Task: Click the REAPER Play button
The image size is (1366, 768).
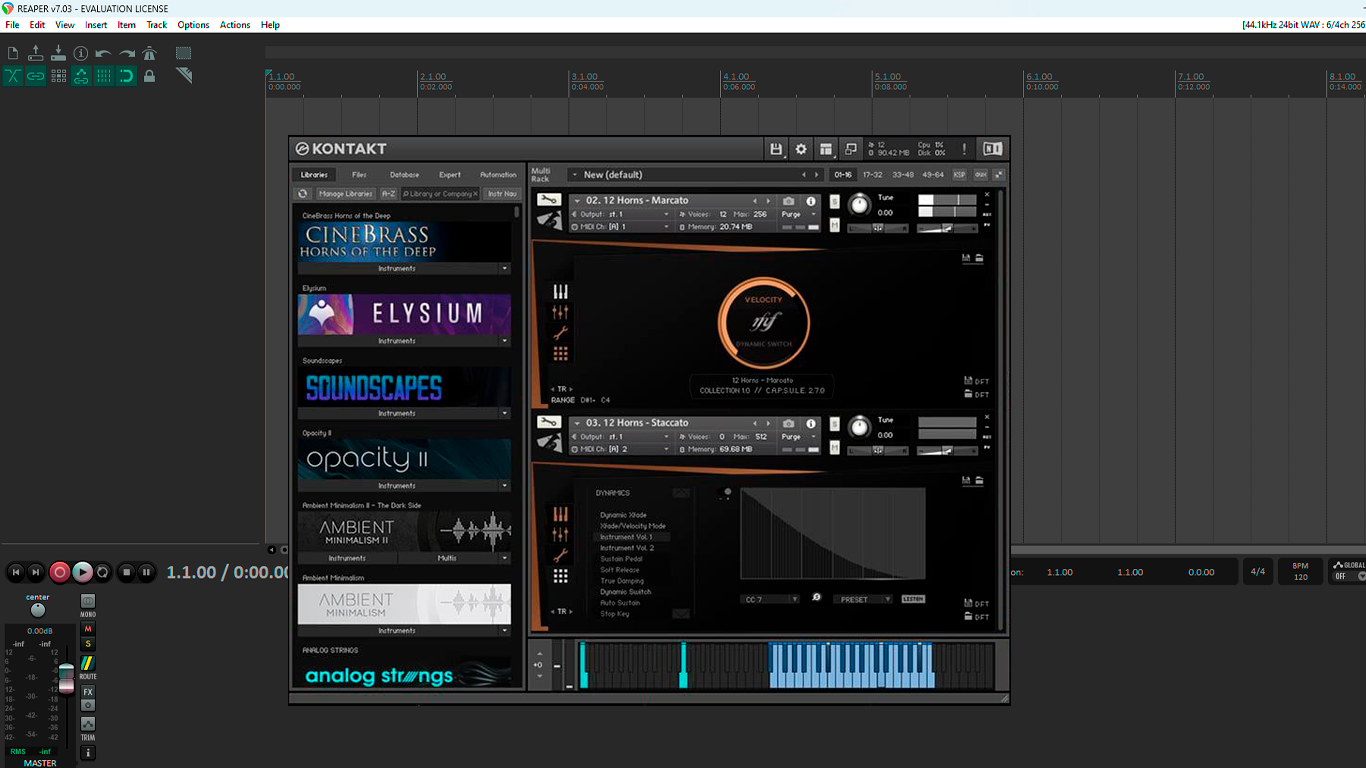Action: coord(82,572)
